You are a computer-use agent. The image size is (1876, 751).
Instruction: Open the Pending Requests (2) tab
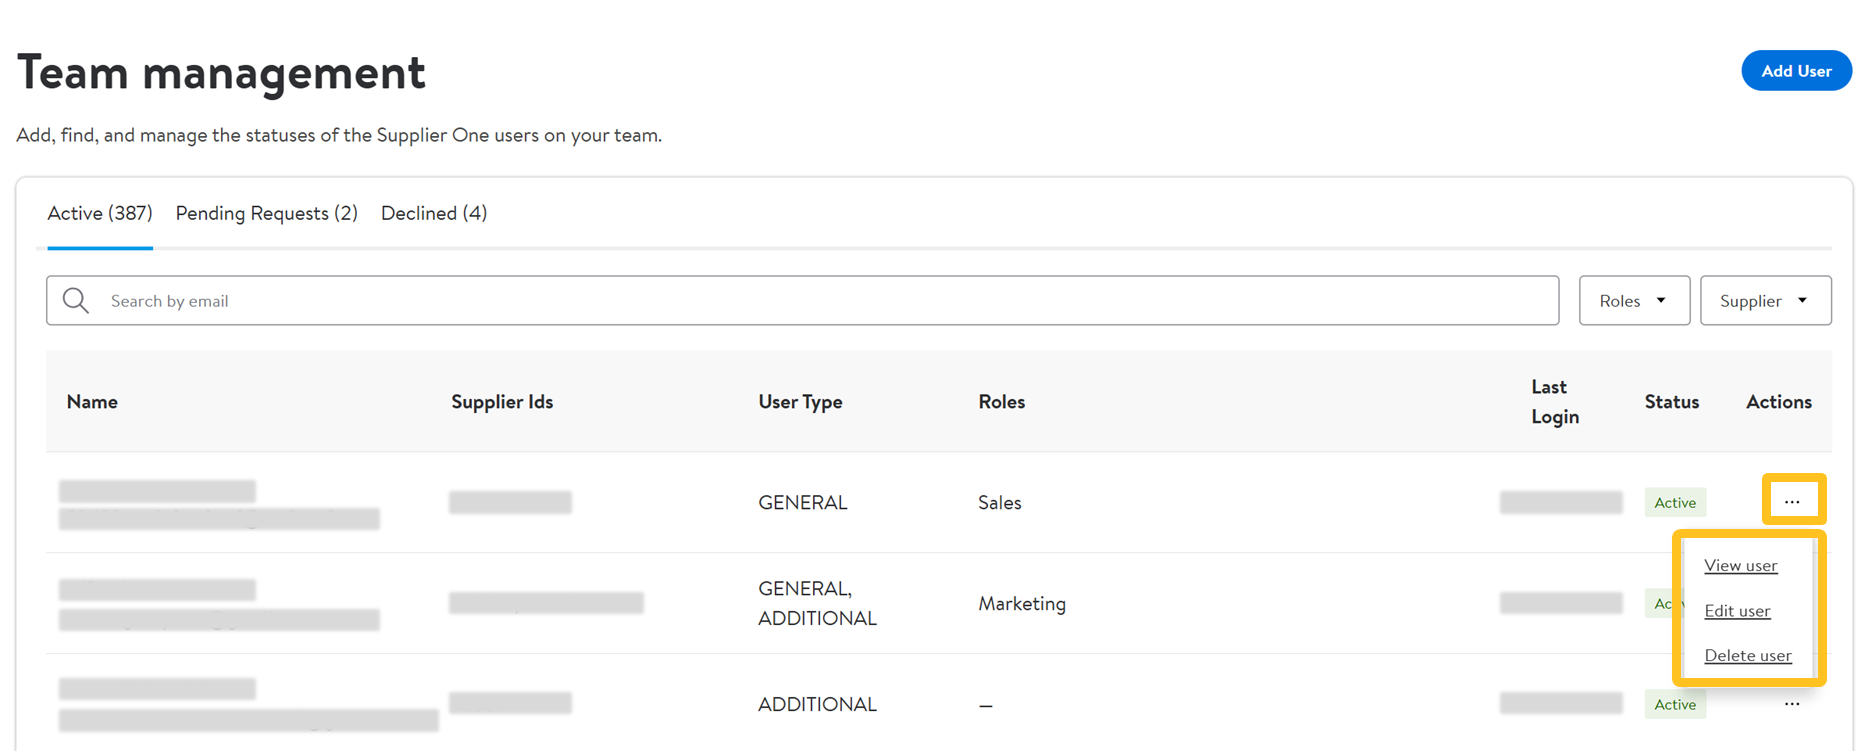click(266, 213)
